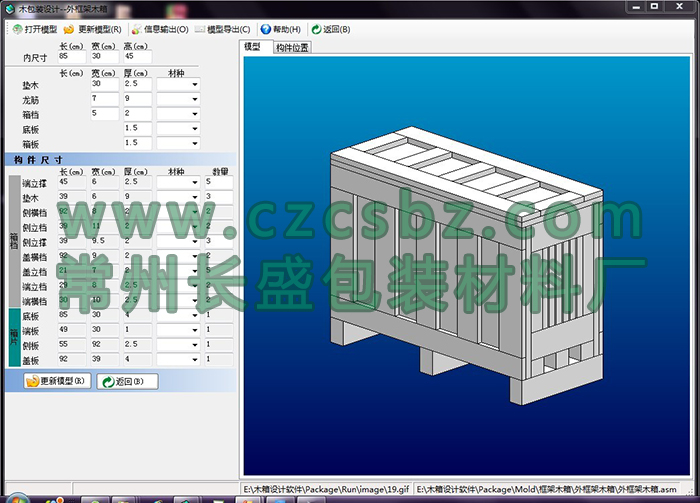The height and width of the screenshot is (503, 700).
Task: Click the status bar path ending 外框架木箱.asm
Action: [546, 489]
